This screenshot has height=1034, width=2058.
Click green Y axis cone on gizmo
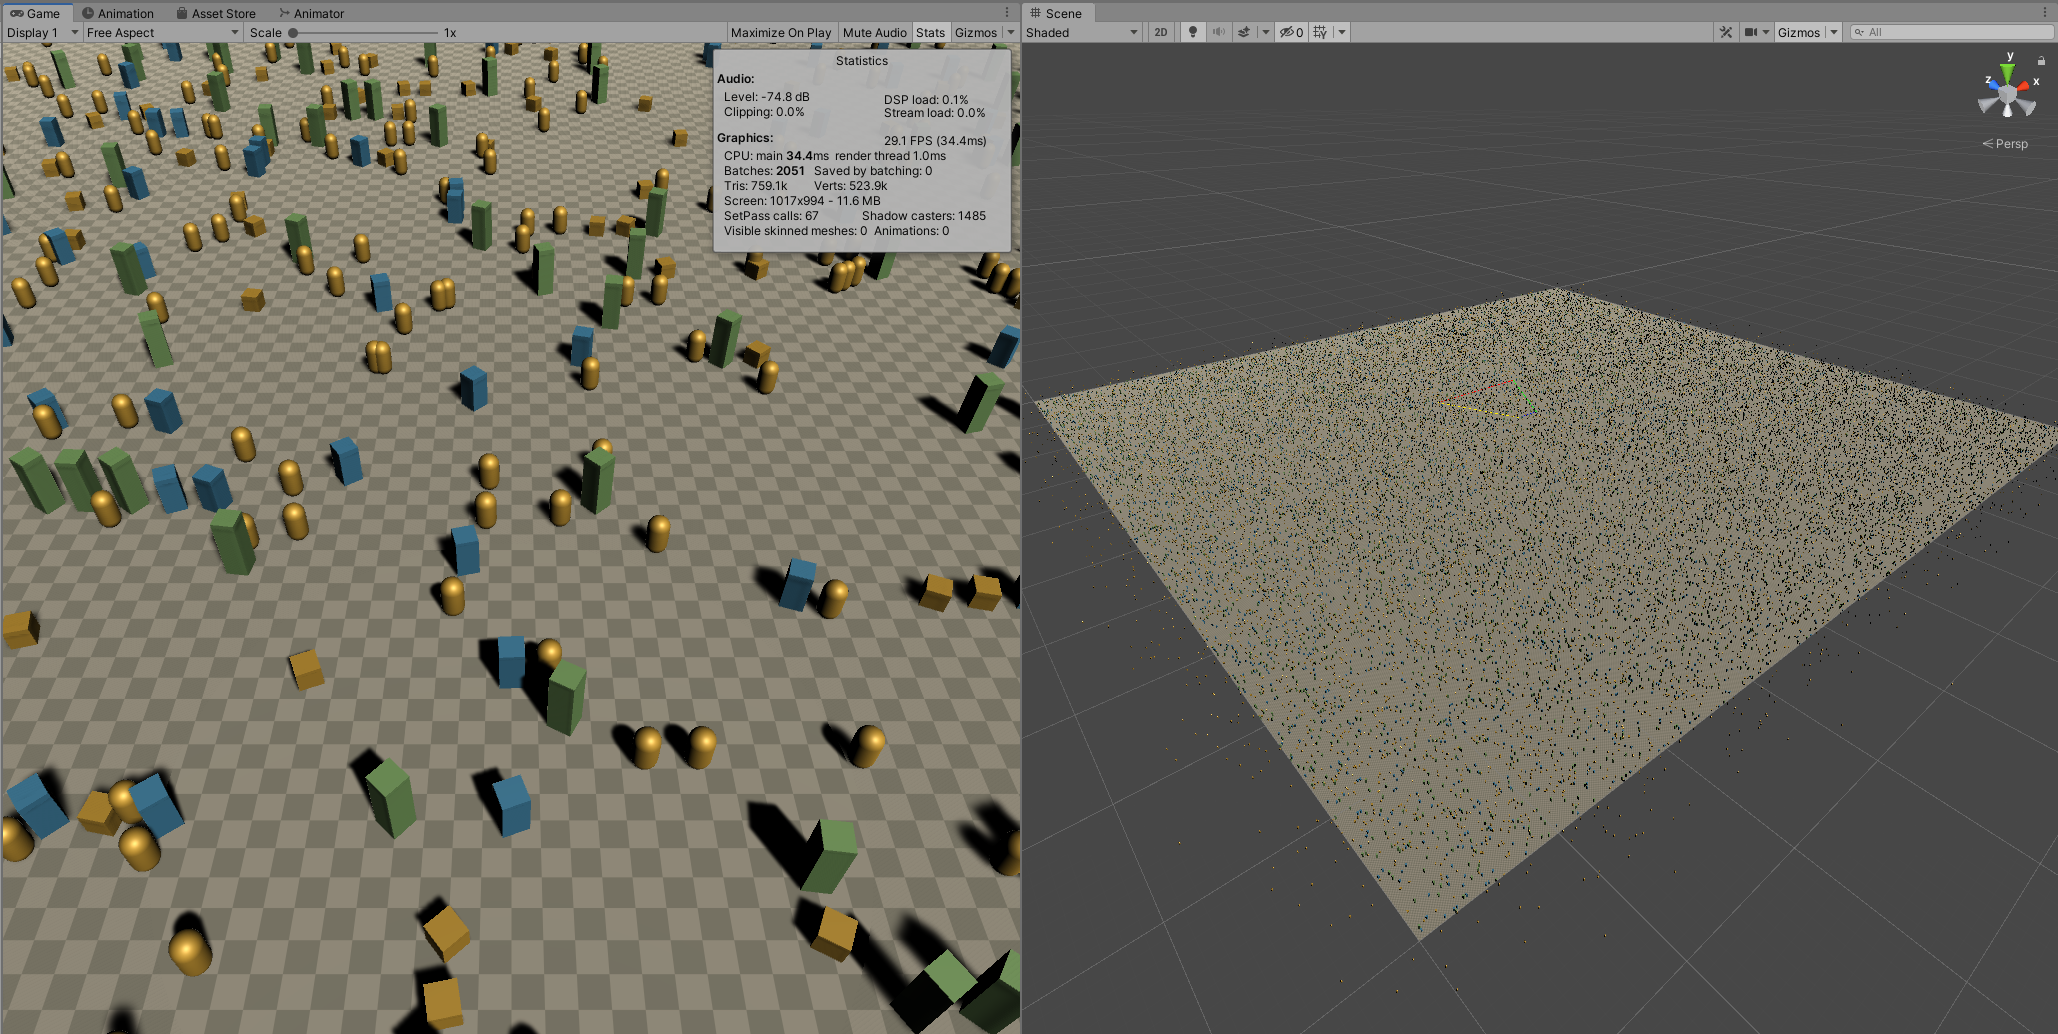click(x=2007, y=74)
